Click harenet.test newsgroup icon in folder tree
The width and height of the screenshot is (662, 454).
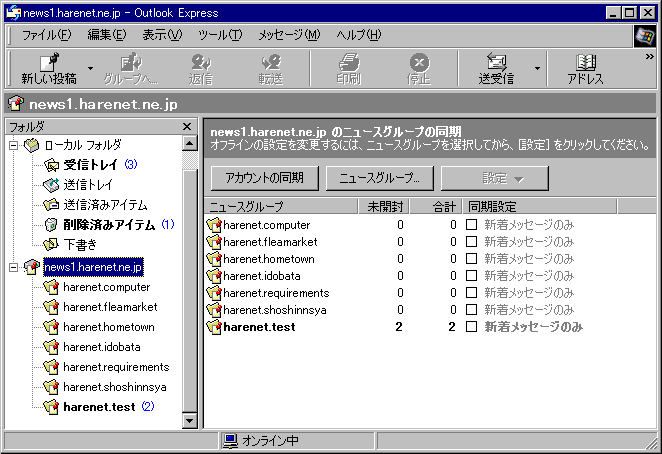51,407
